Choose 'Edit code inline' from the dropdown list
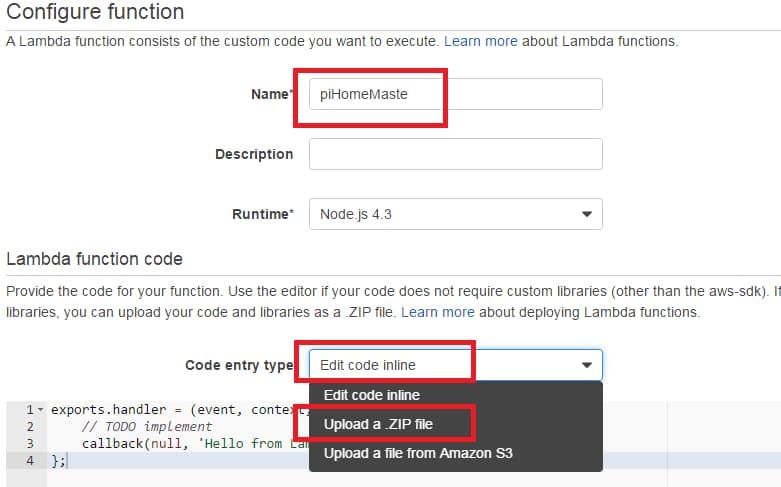The height and width of the screenshot is (487, 781). (371, 395)
